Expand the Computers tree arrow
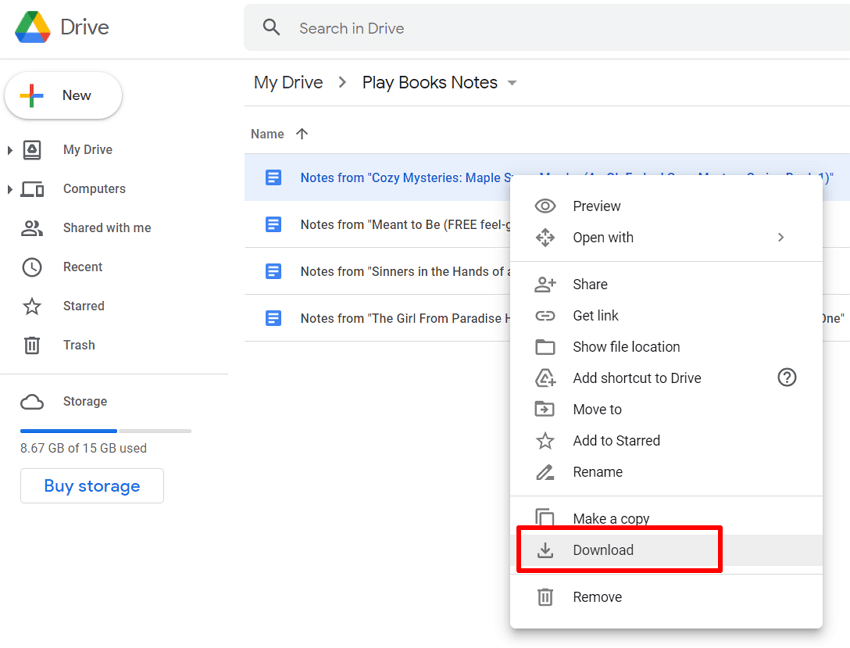 pyautogui.click(x=10, y=189)
